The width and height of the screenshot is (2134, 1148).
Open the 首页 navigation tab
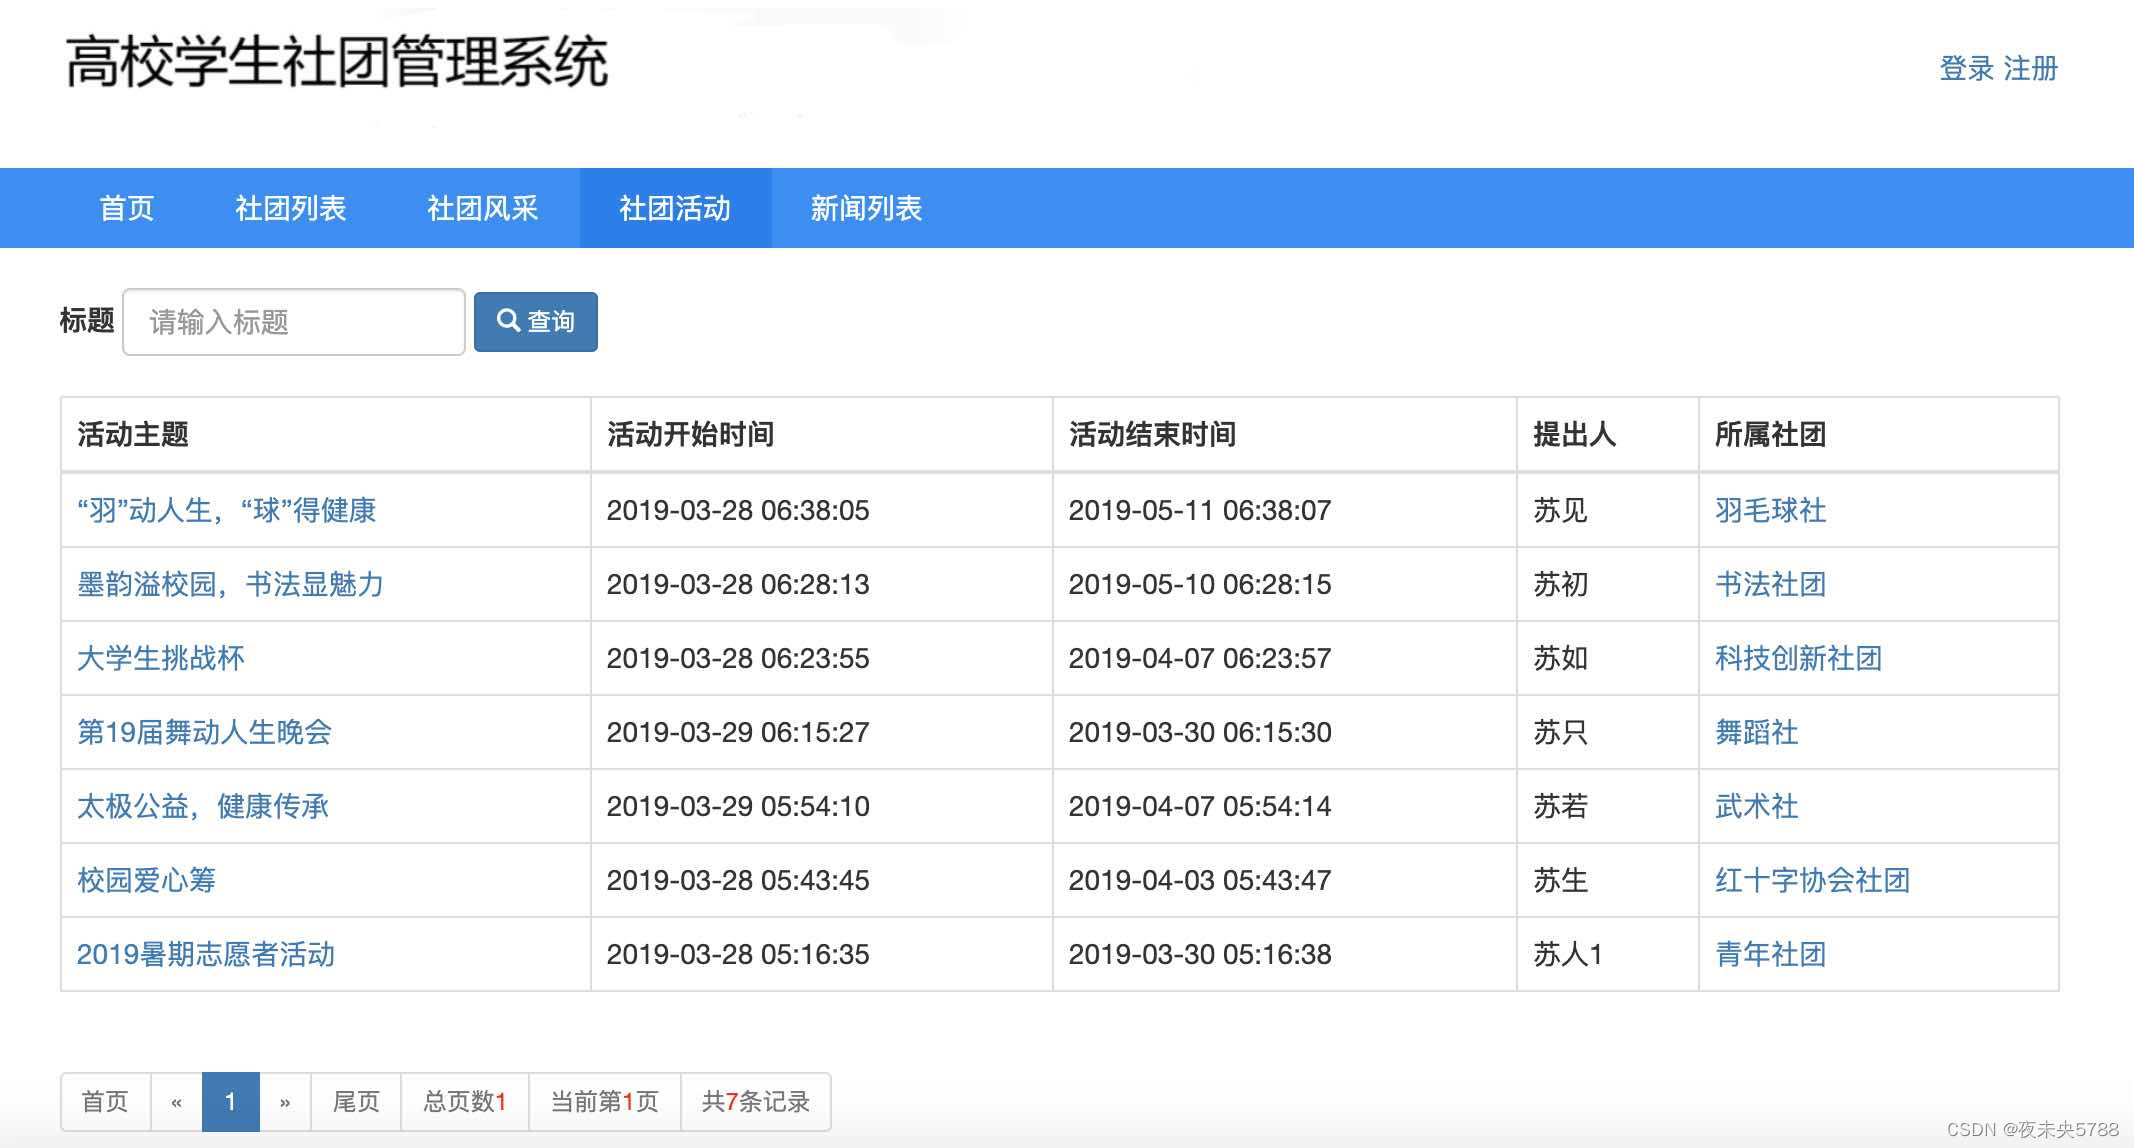coord(127,208)
